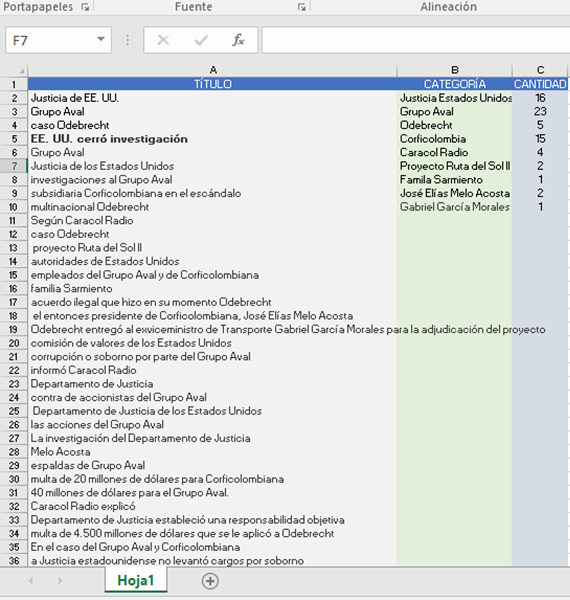Image resolution: width=570 pixels, height=600 pixels.
Task: Select column B header
Action: 454,70
